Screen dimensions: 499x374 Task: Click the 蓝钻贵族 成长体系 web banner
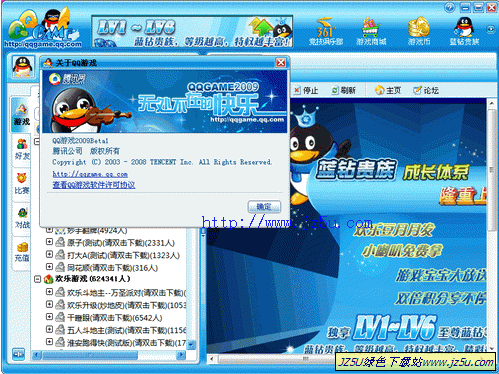(393, 171)
